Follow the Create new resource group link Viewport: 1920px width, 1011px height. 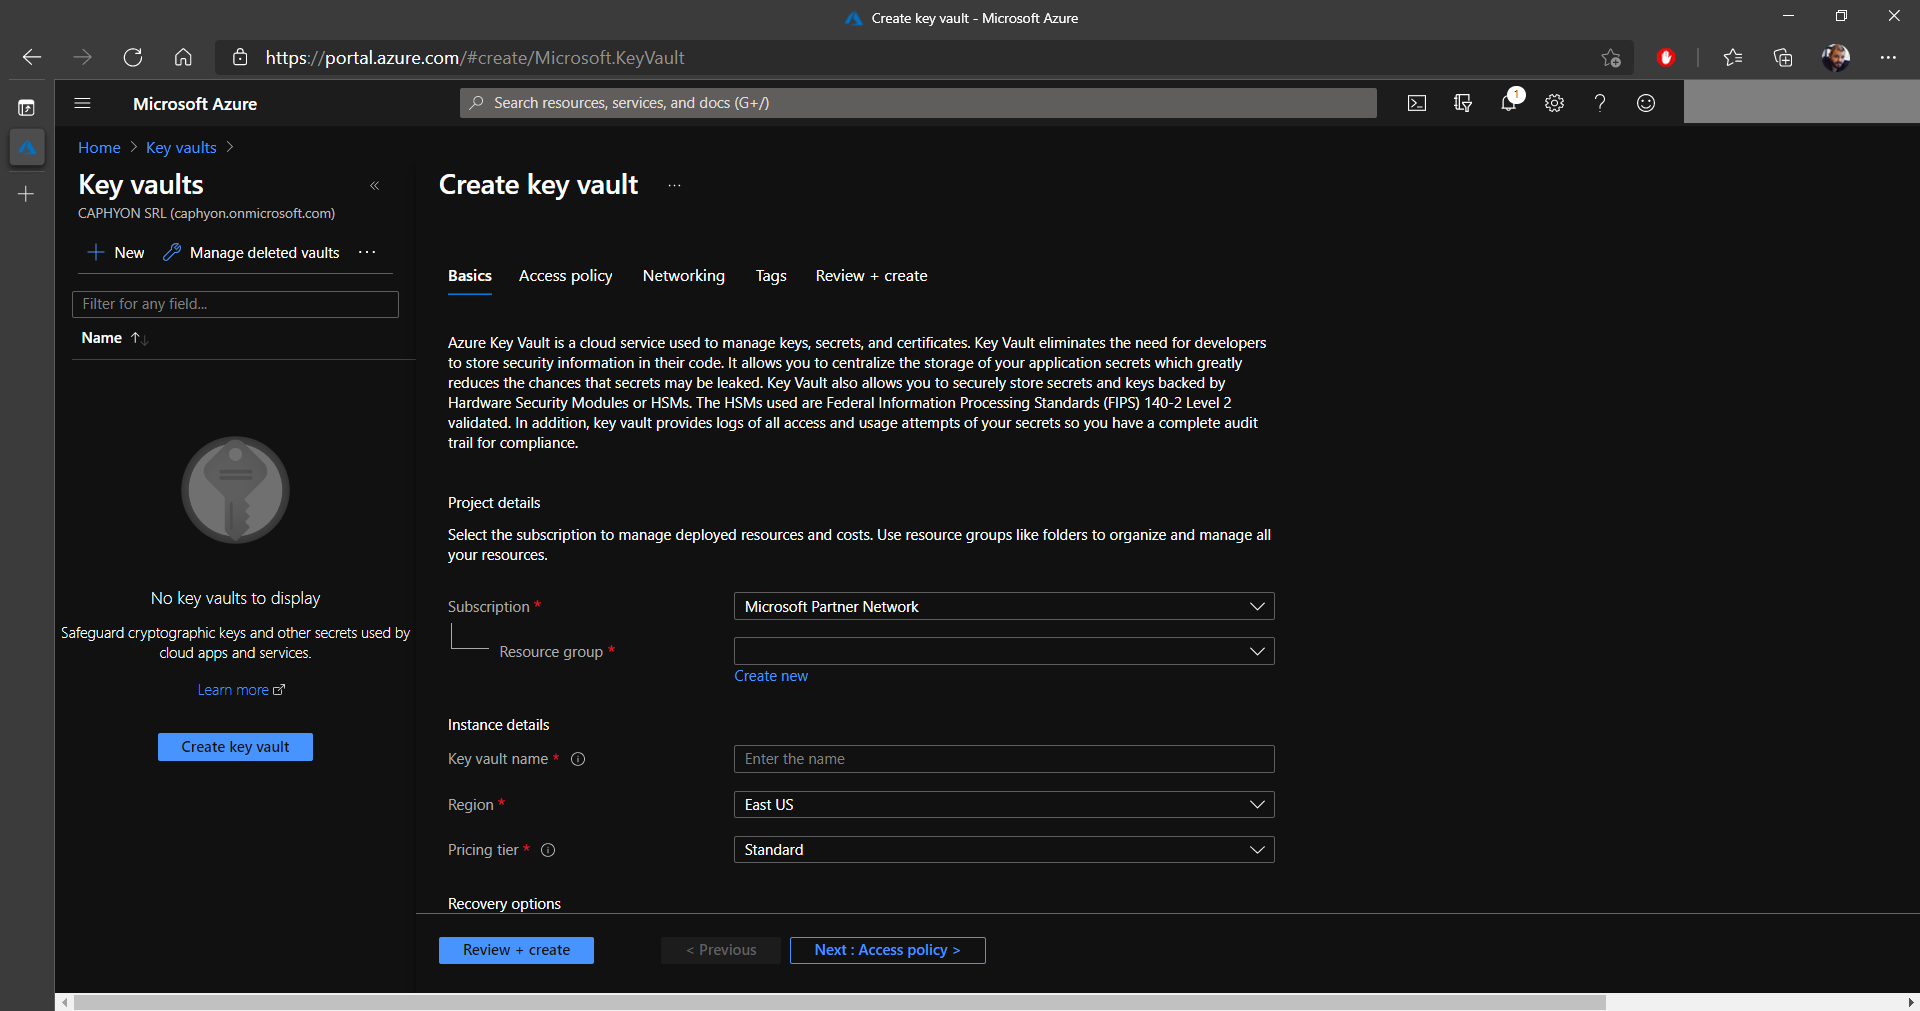coord(771,676)
